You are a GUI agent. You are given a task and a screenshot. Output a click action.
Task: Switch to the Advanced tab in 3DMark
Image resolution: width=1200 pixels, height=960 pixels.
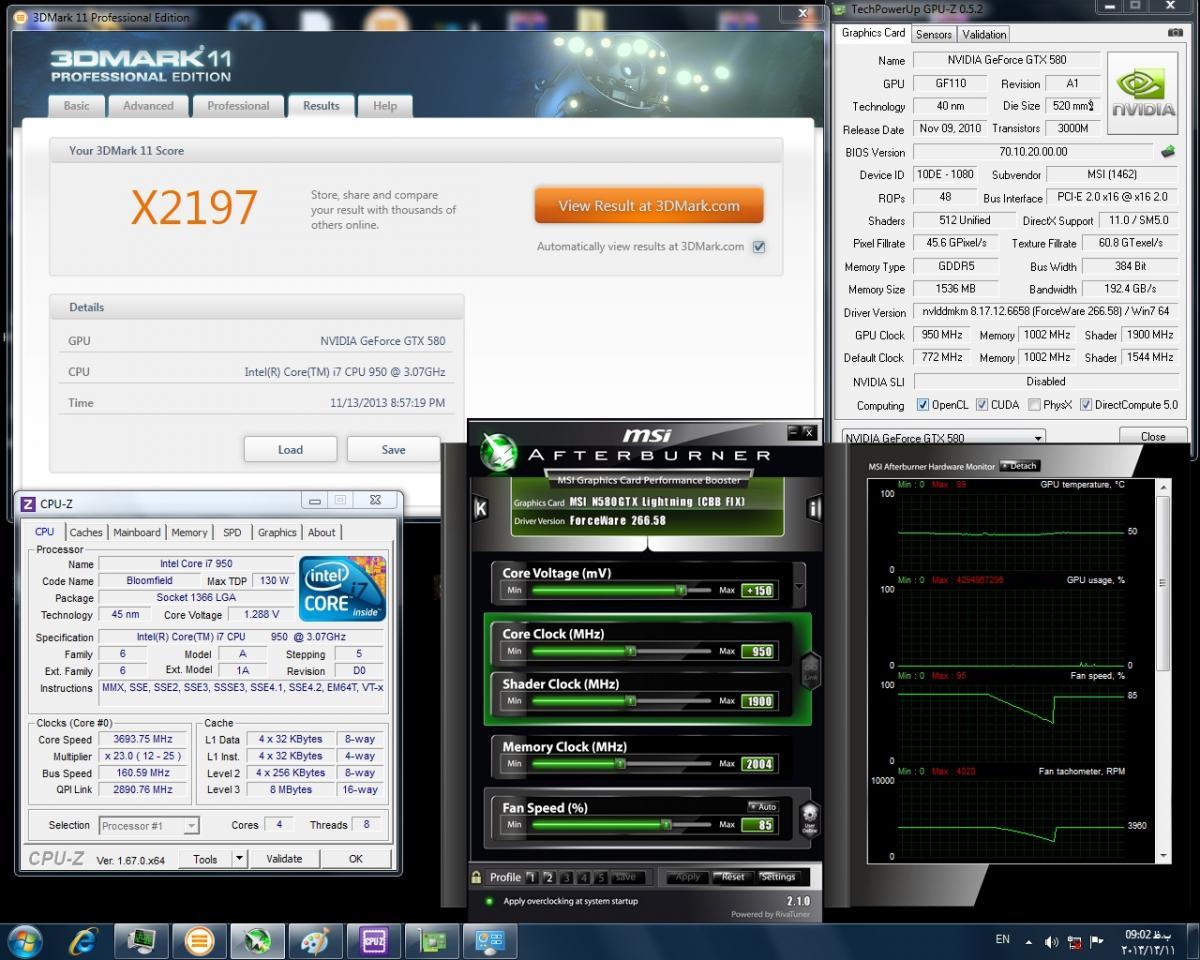(148, 106)
